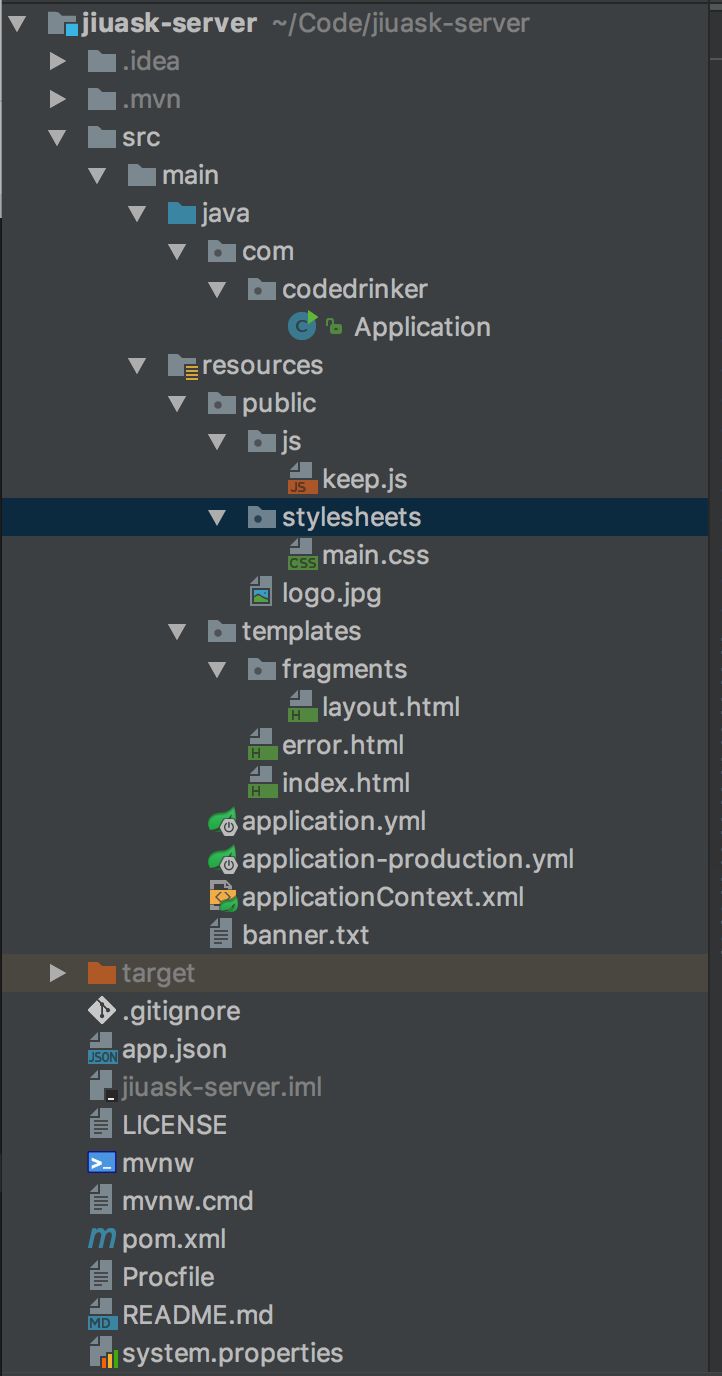
Task: Select application-production.yml file
Action: pos(407,859)
